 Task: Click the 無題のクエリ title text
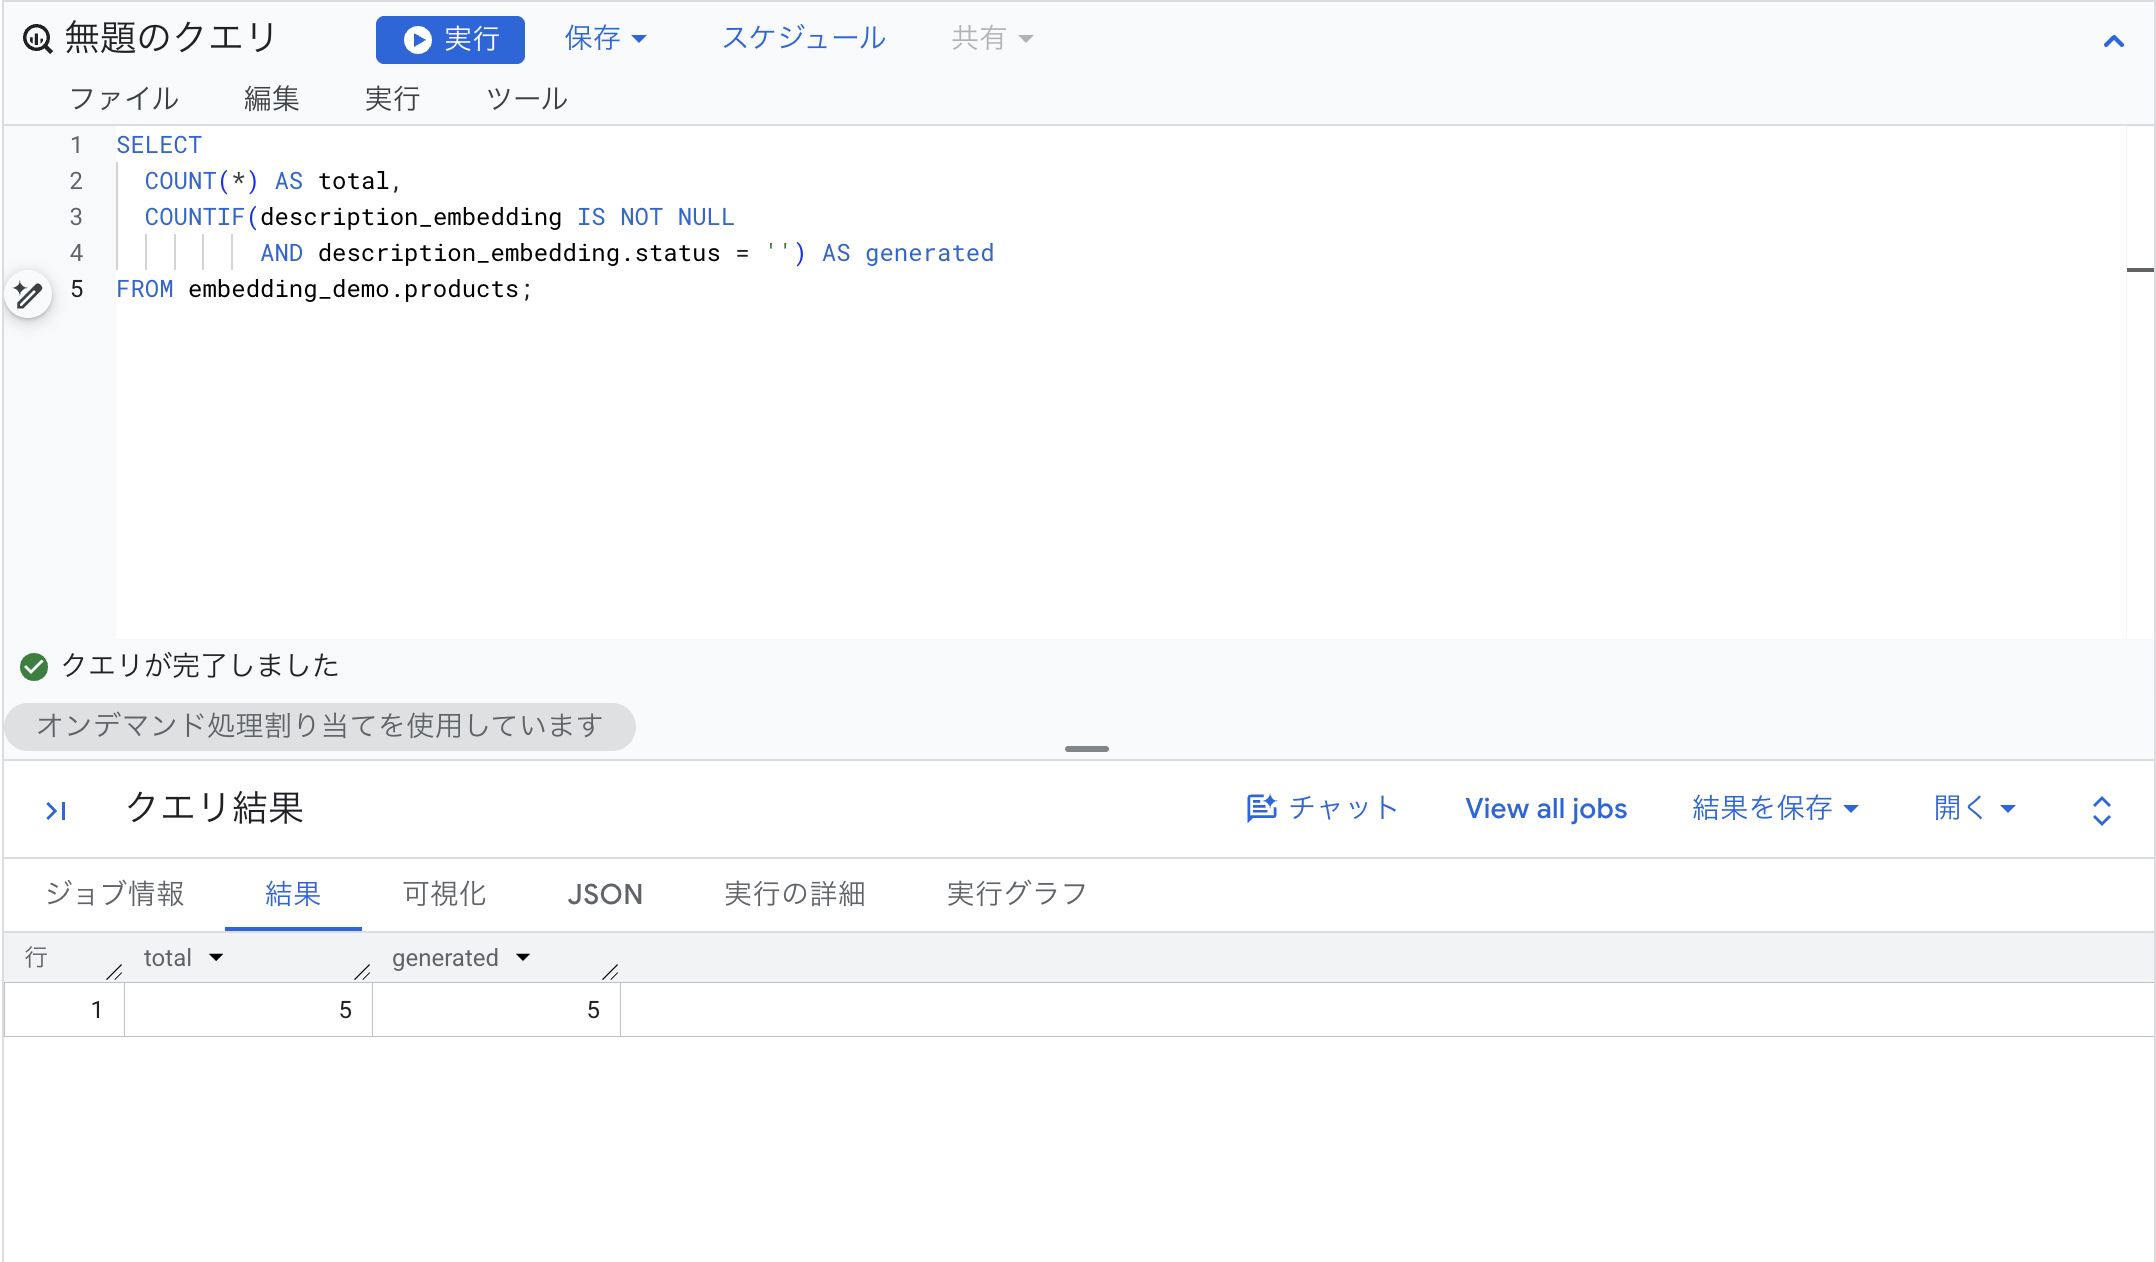170,38
